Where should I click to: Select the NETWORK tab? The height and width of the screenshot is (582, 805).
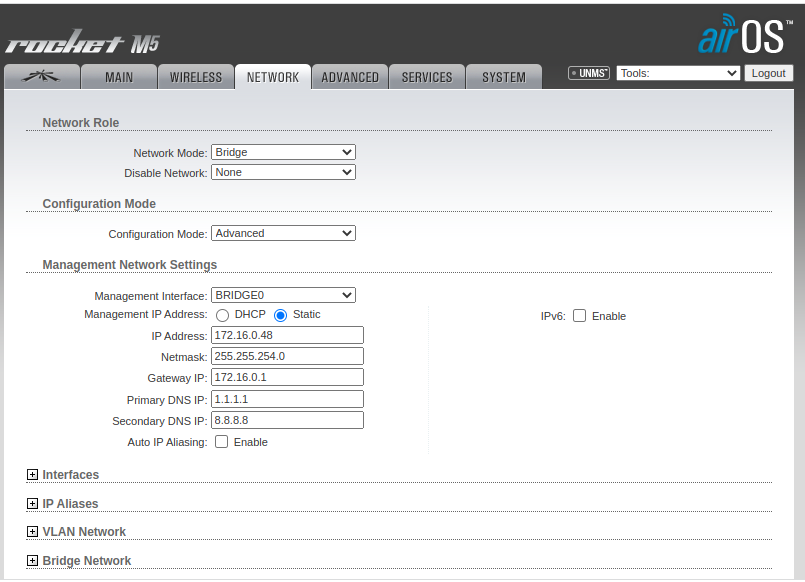(273, 77)
